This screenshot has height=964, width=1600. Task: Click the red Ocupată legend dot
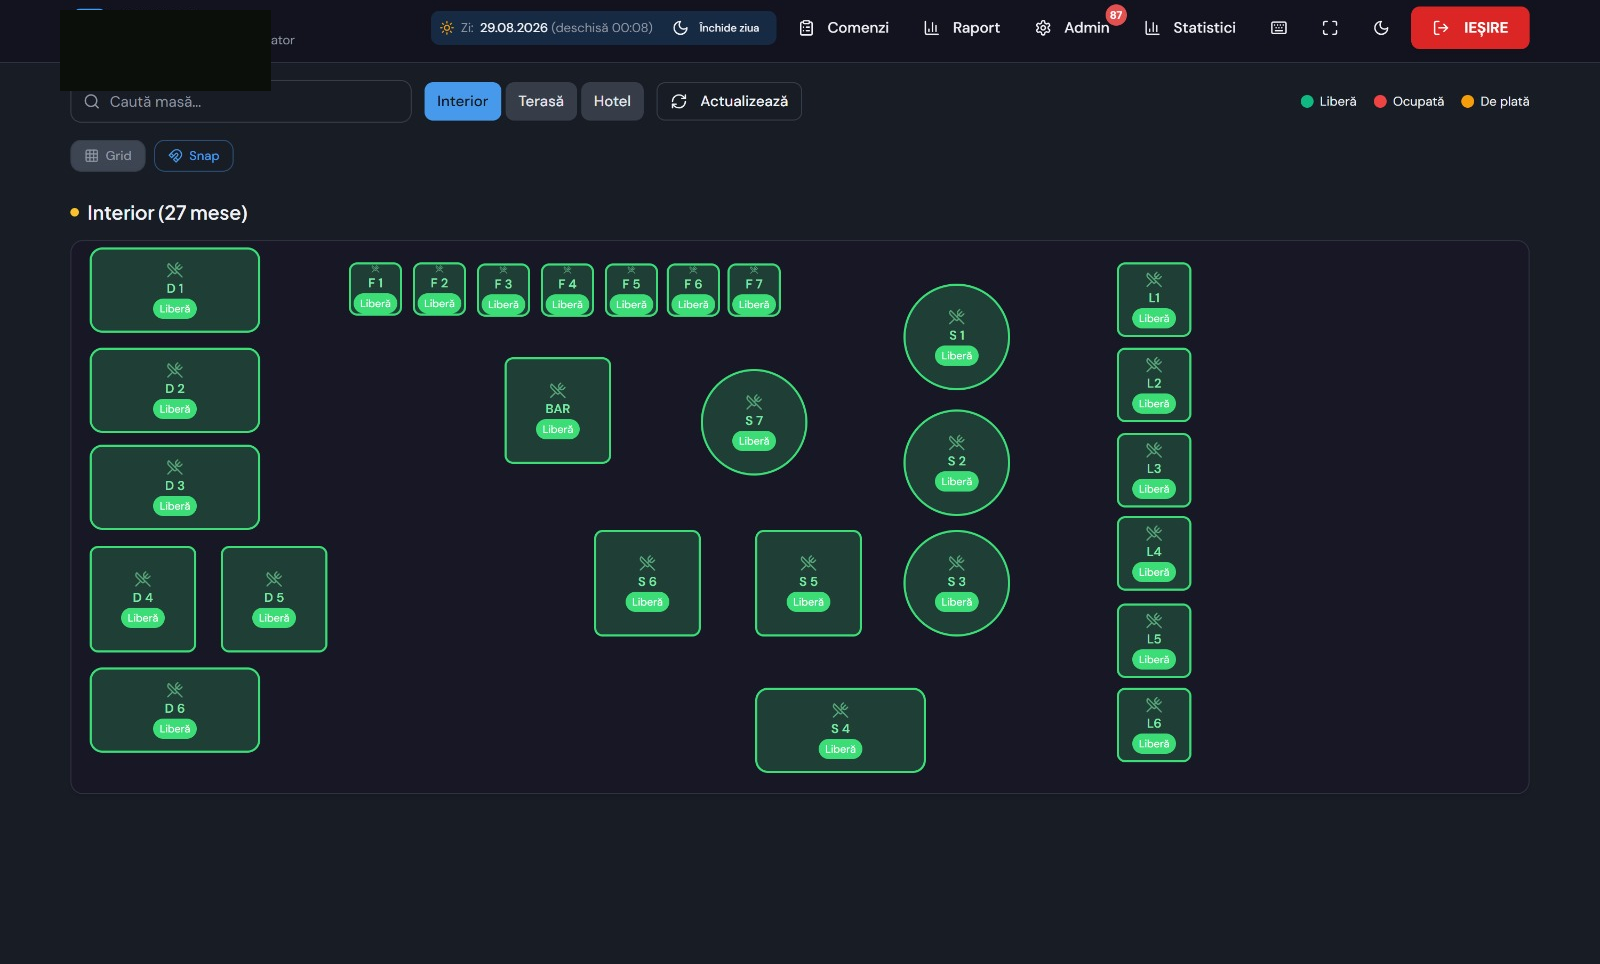[1380, 101]
